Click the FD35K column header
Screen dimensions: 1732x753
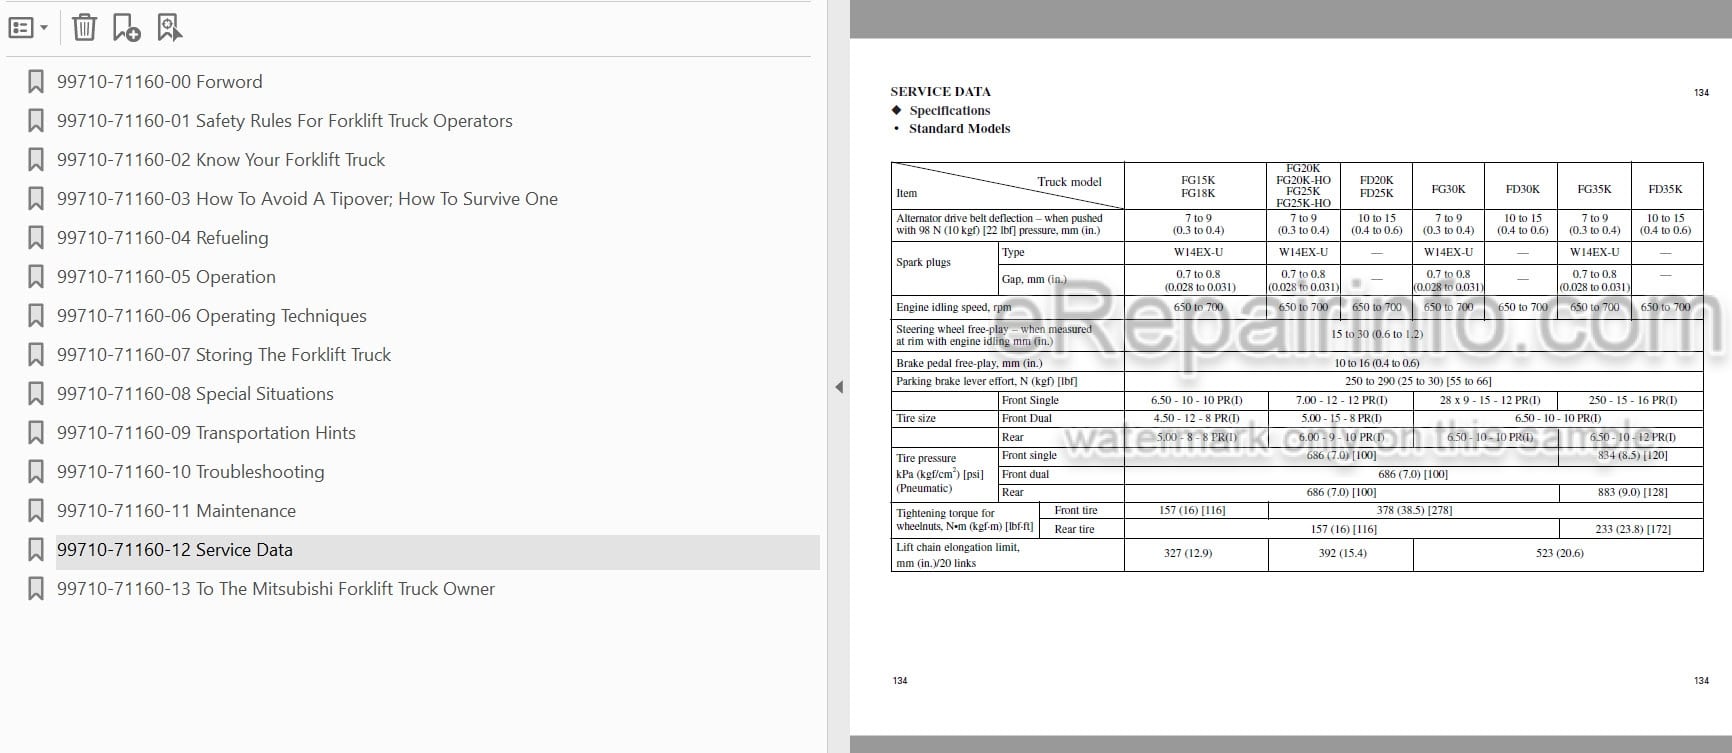(1665, 189)
